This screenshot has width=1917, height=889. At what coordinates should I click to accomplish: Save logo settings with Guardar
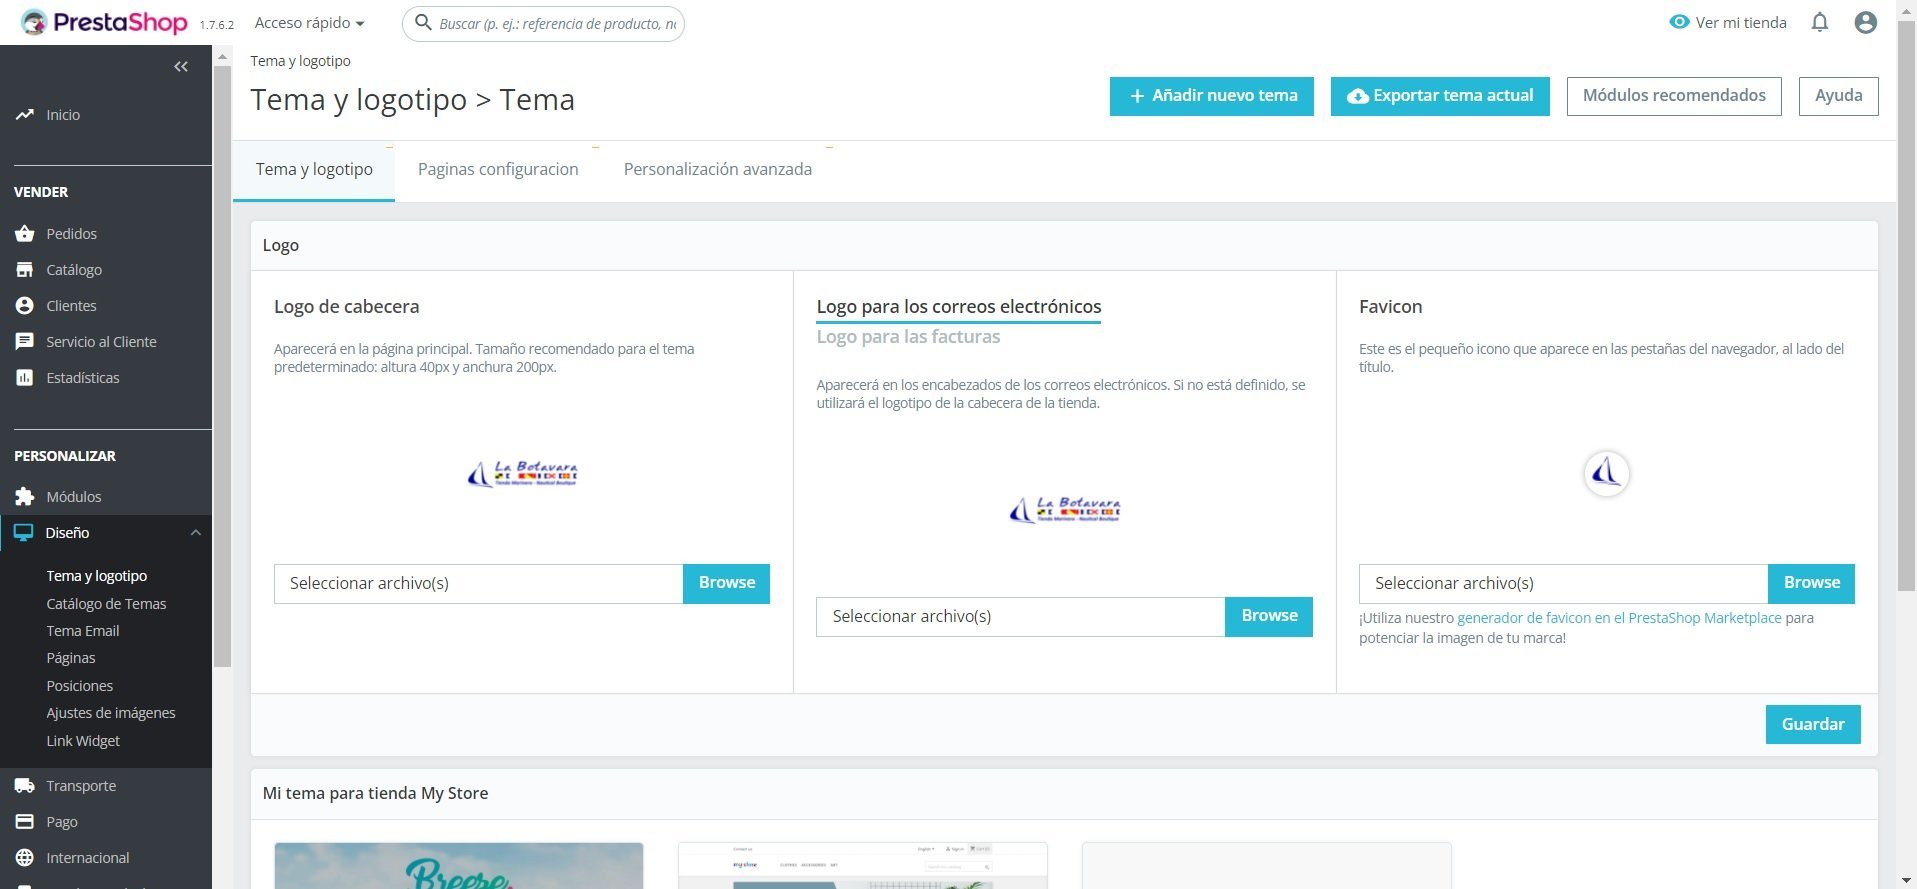[x=1813, y=725]
